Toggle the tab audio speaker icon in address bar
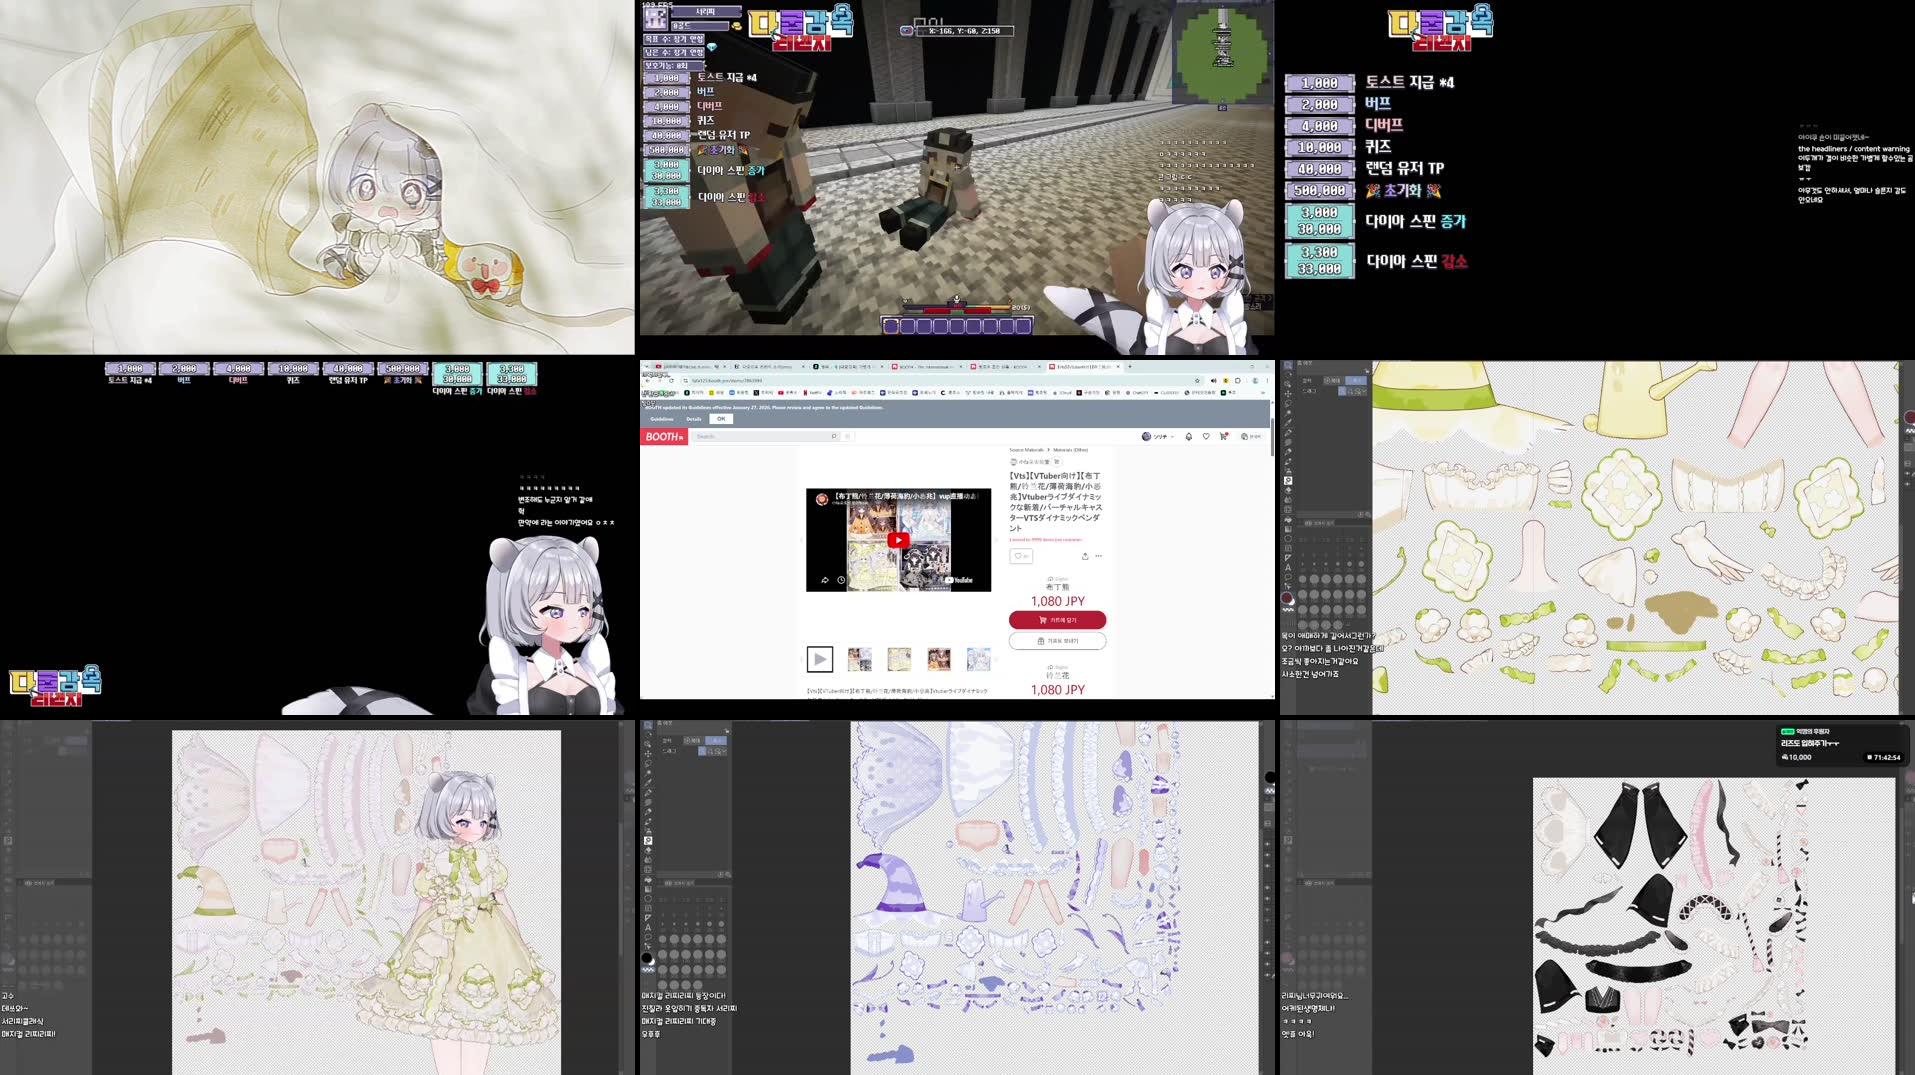 [1214, 381]
